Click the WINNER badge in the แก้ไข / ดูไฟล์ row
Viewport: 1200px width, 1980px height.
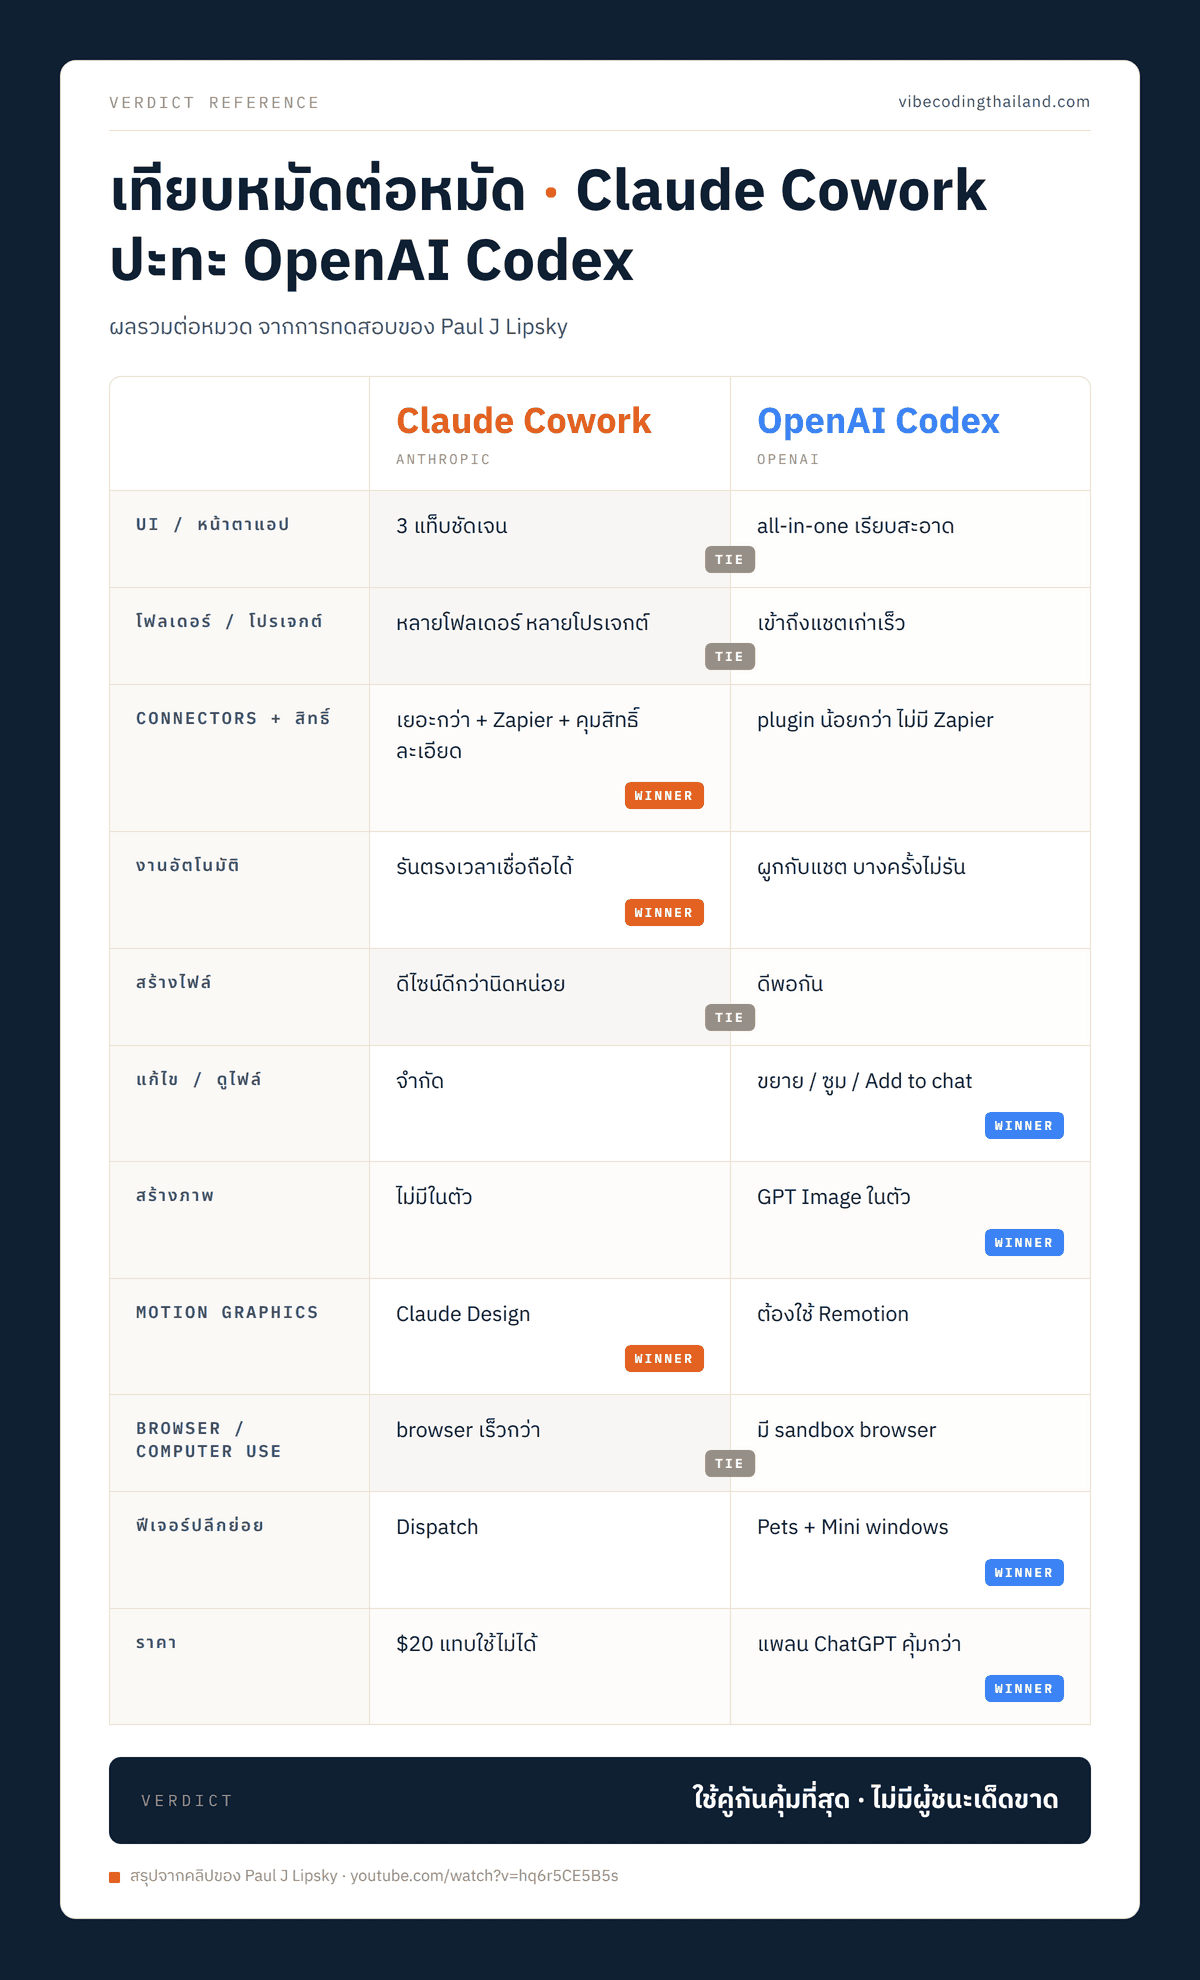tap(1024, 1126)
